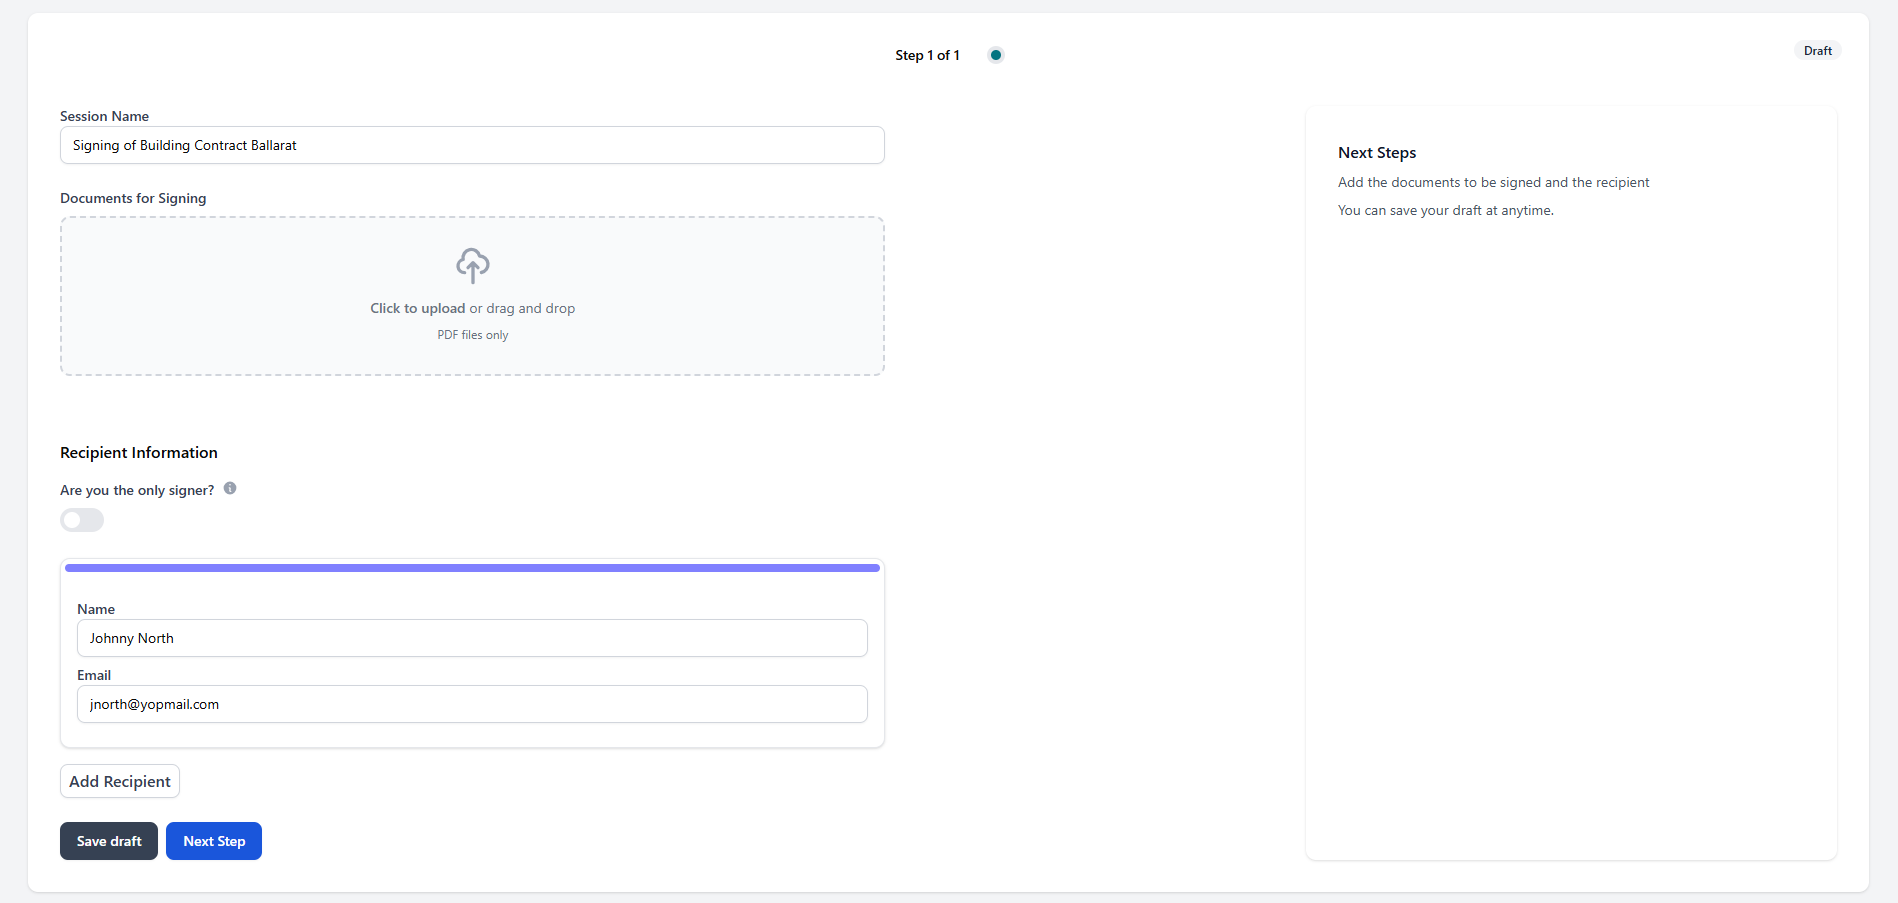Click the Step 1 of 1 label
Screen dimensions: 1898x903
point(926,55)
